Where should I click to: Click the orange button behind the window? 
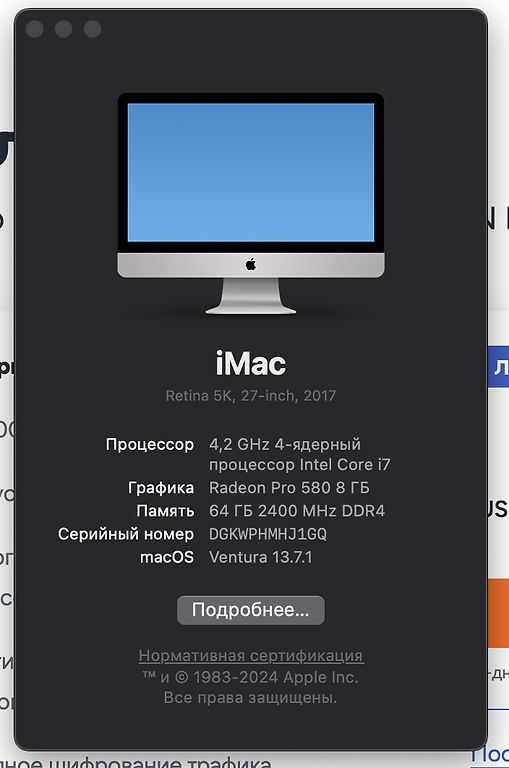point(498,613)
